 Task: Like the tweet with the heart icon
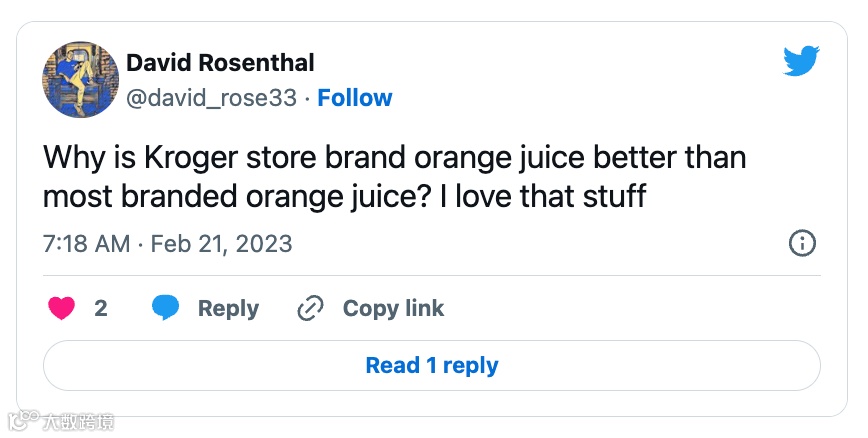62,308
